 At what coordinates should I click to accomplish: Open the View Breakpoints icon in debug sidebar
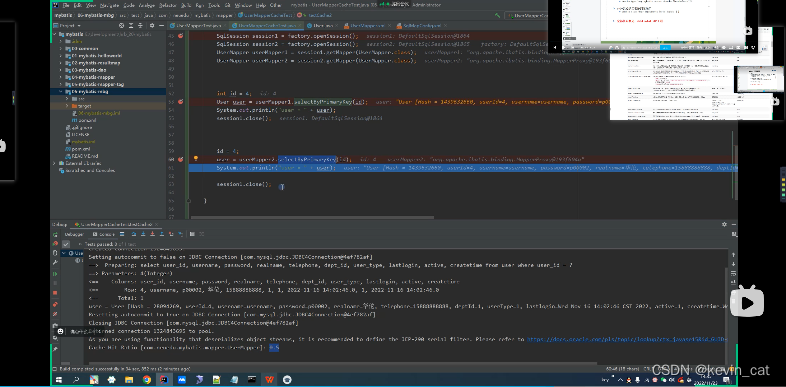point(55,304)
